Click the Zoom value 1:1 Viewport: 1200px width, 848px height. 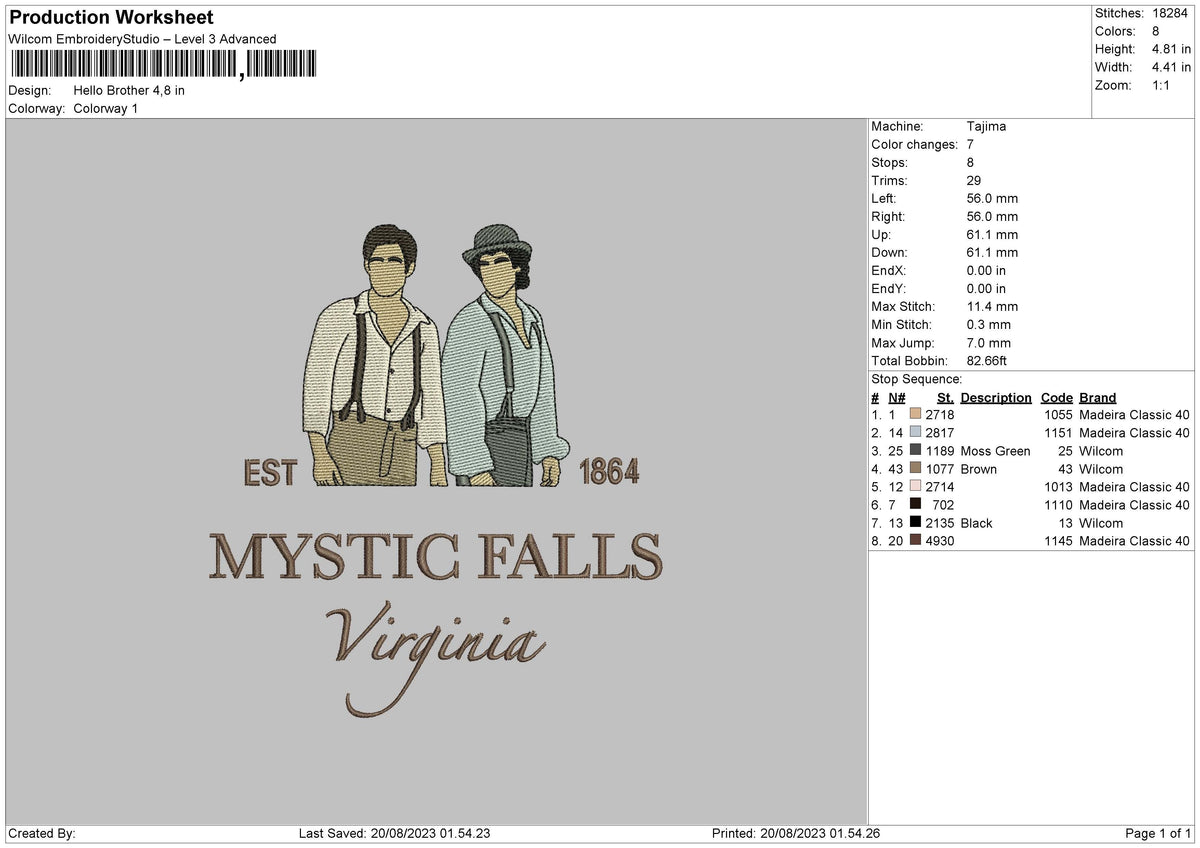(1161, 85)
